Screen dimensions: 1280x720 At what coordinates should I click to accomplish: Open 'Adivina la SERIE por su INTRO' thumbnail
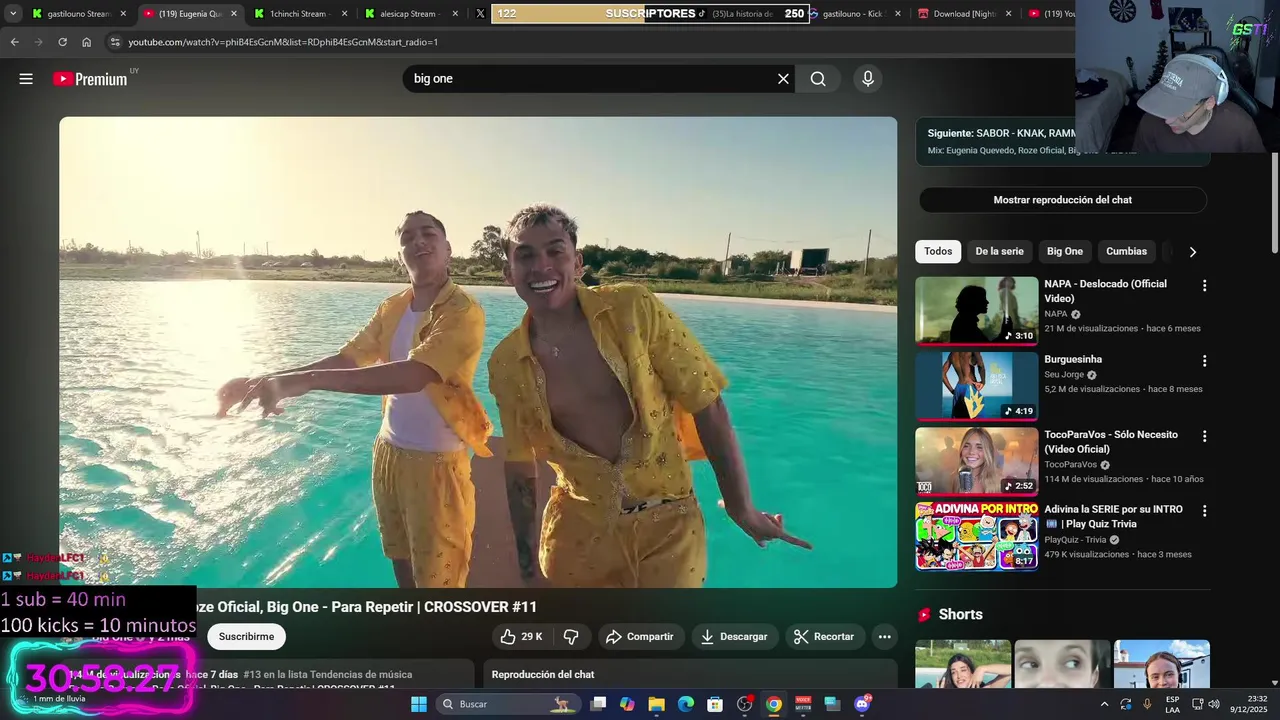pyautogui.click(x=977, y=536)
